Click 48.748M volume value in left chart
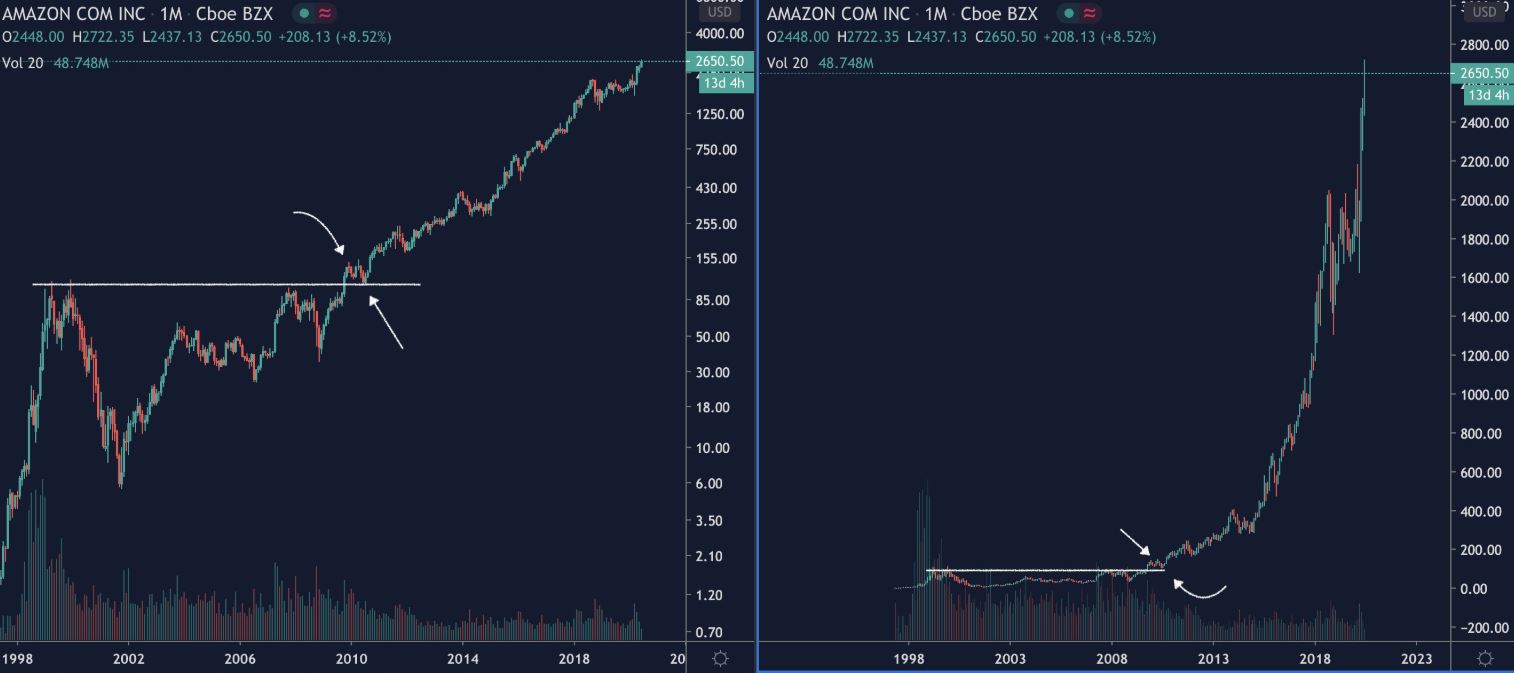 80,62
